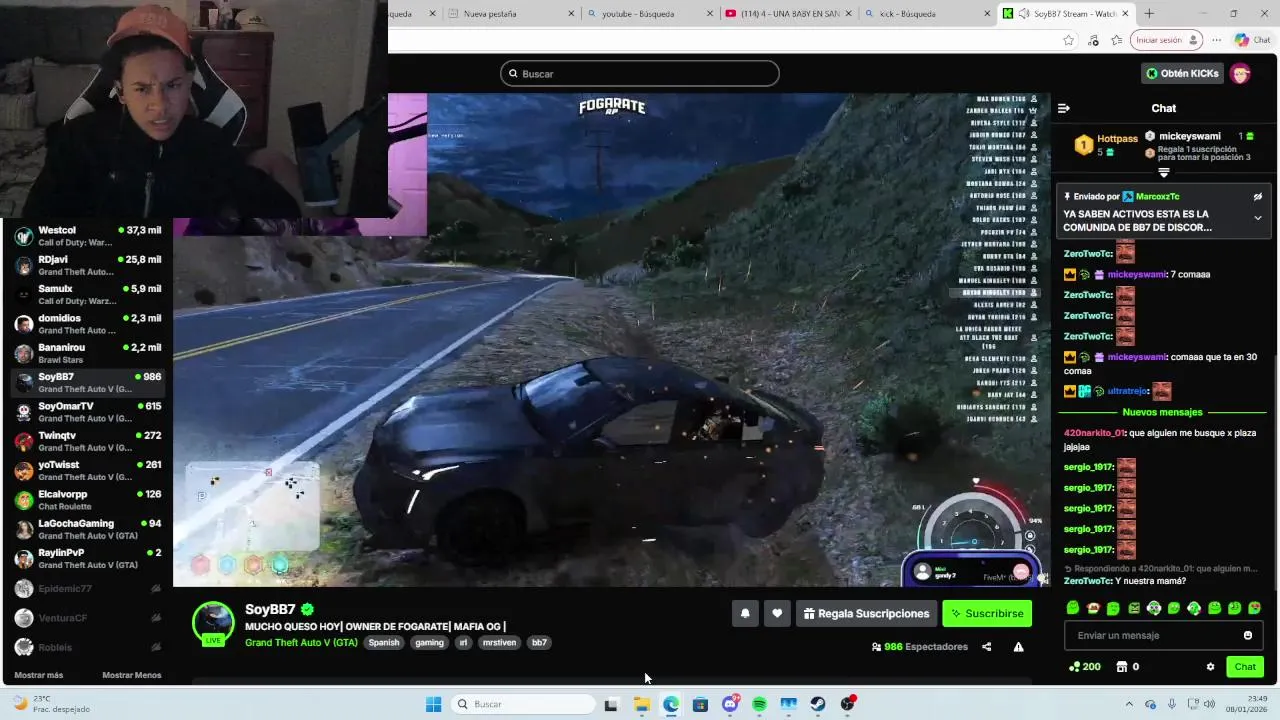Close the youtube - Búsqueda tab

(710, 14)
